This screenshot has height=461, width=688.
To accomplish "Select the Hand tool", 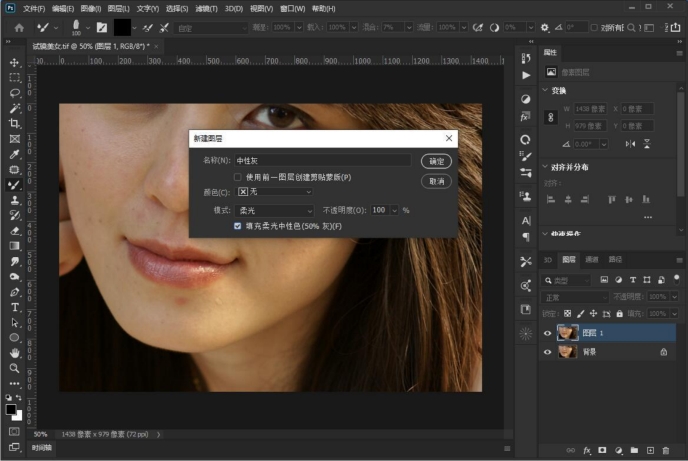I will [x=14, y=353].
